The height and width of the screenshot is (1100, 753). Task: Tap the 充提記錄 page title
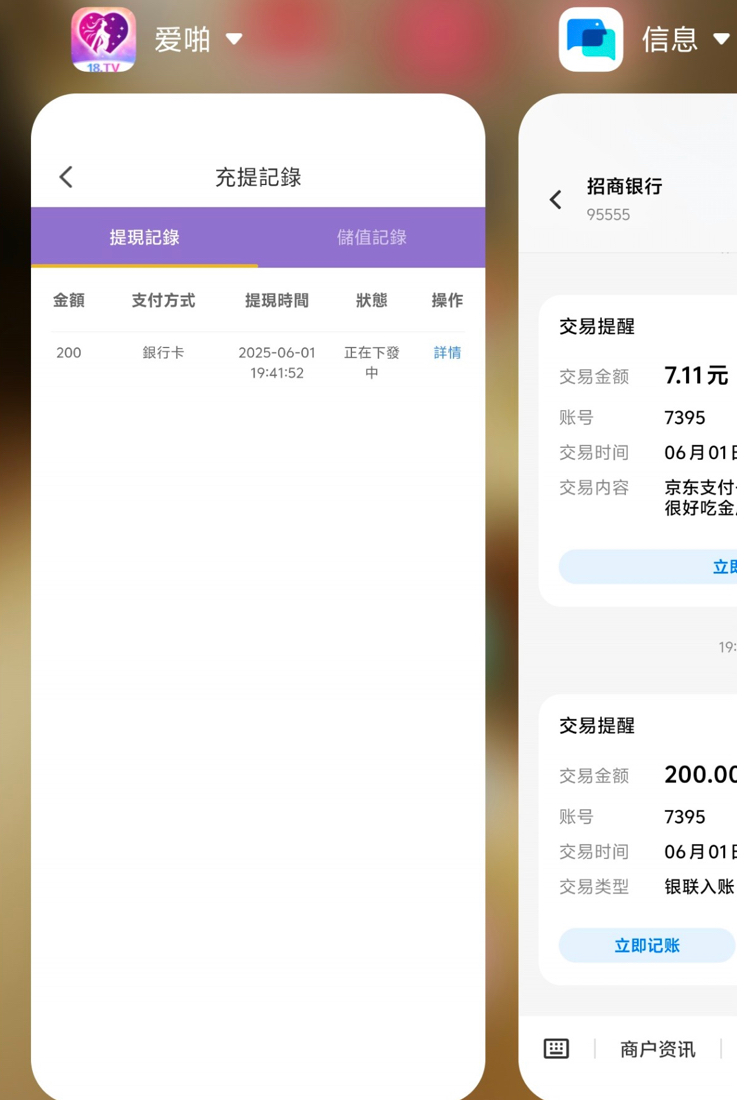[x=258, y=177]
